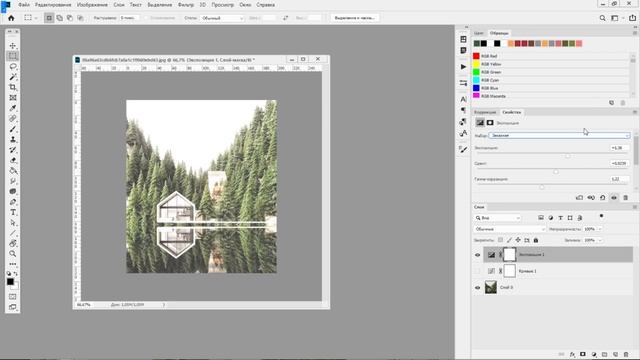640x360 pixels.
Task: Swap width and height icon
Action: pos(285,18)
